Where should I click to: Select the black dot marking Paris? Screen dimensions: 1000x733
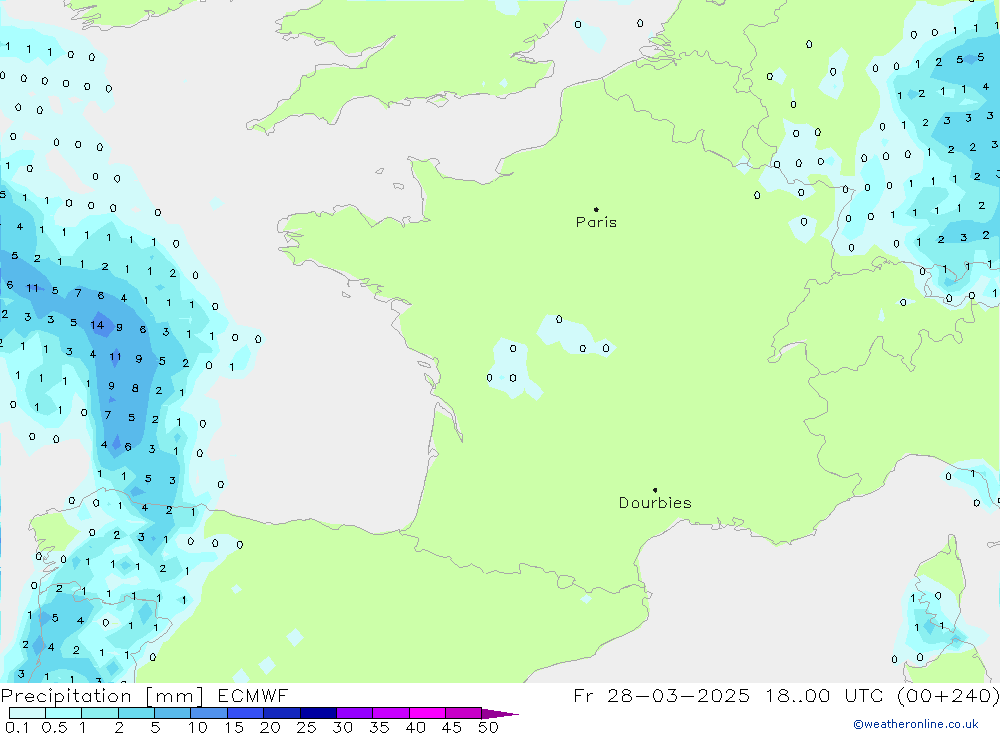[596, 209]
